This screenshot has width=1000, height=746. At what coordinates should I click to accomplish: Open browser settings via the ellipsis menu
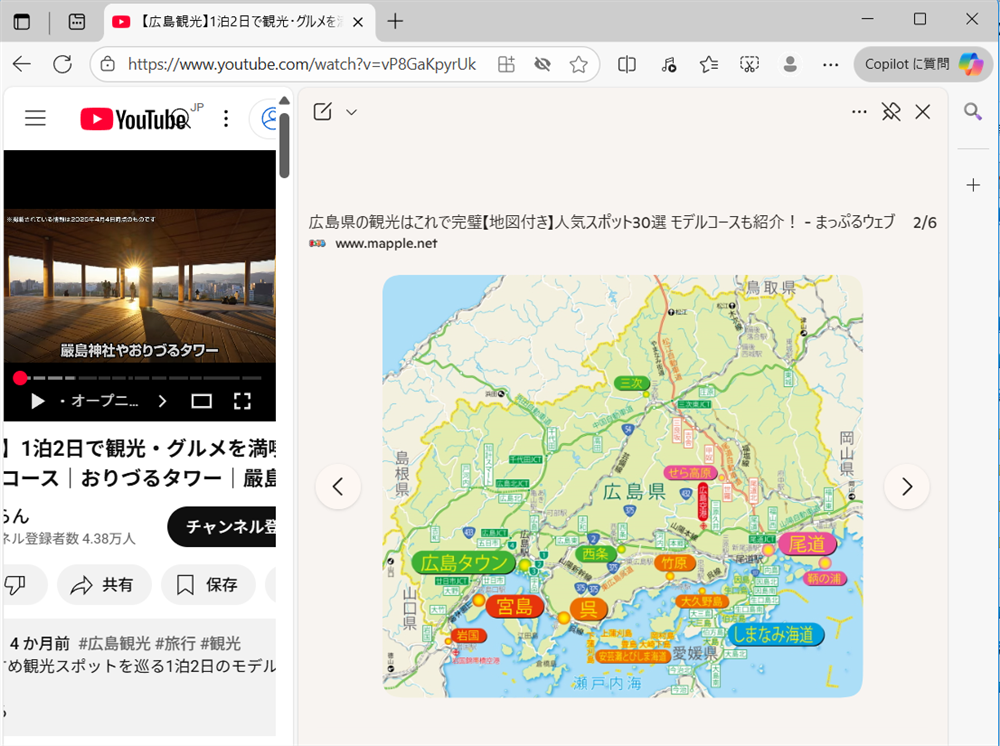pos(830,63)
